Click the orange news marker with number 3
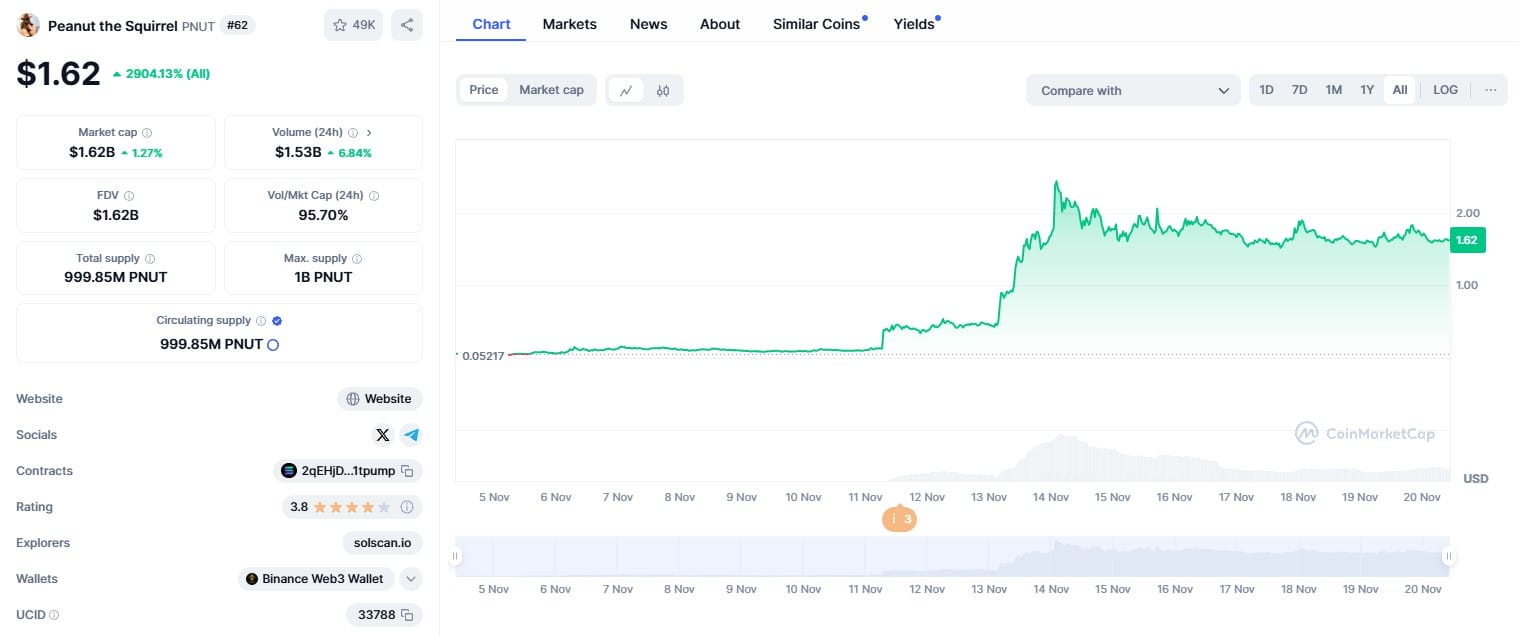This screenshot has width=1519, height=636. pos(899,519)
